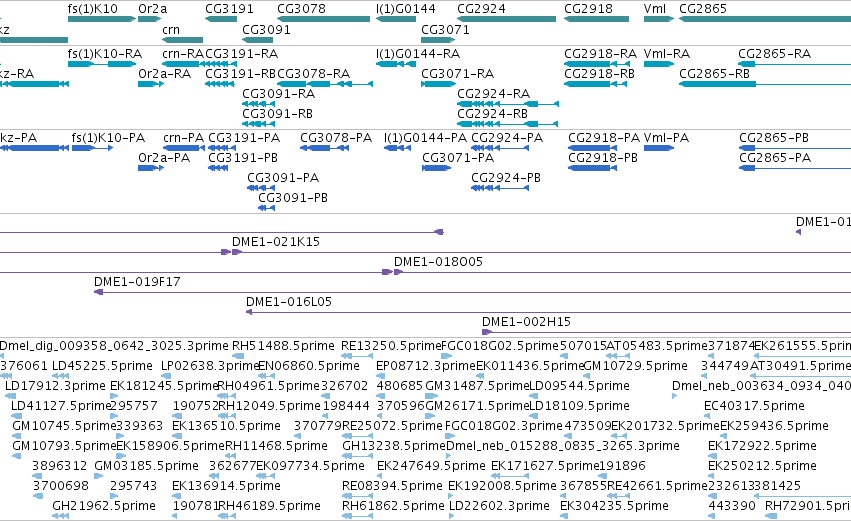This screenshot has height=521, width=851.
Task: Select EST label EK247649.5prime
Action: (x=431, y=466)
